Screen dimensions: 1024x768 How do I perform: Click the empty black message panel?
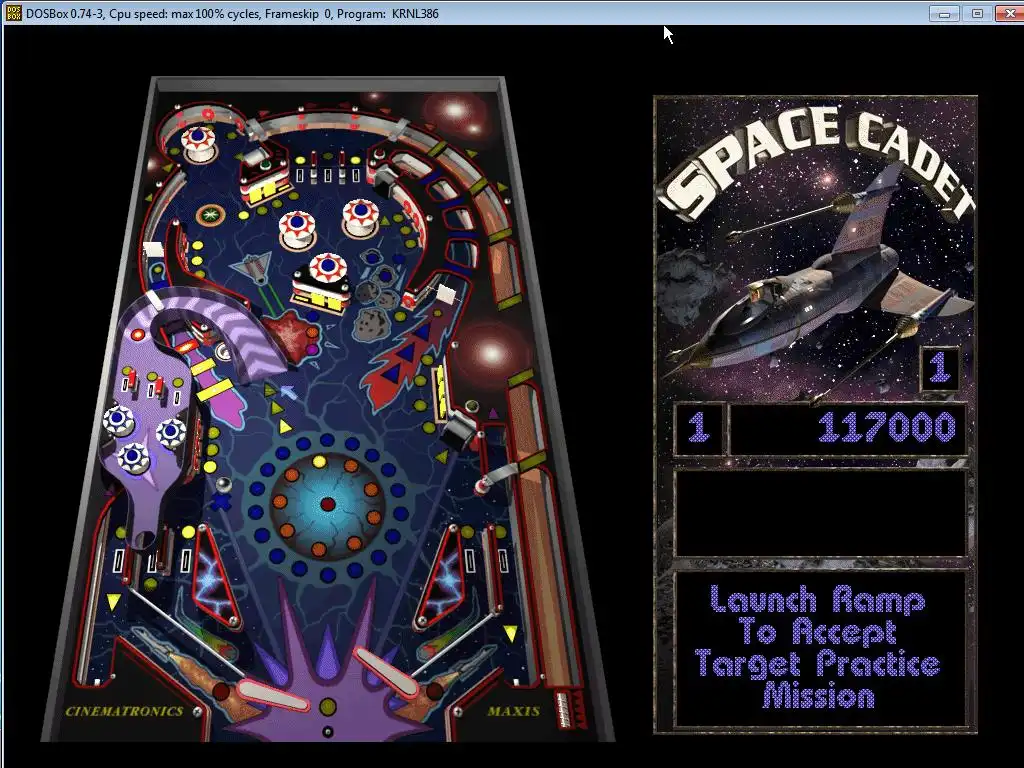820,513
